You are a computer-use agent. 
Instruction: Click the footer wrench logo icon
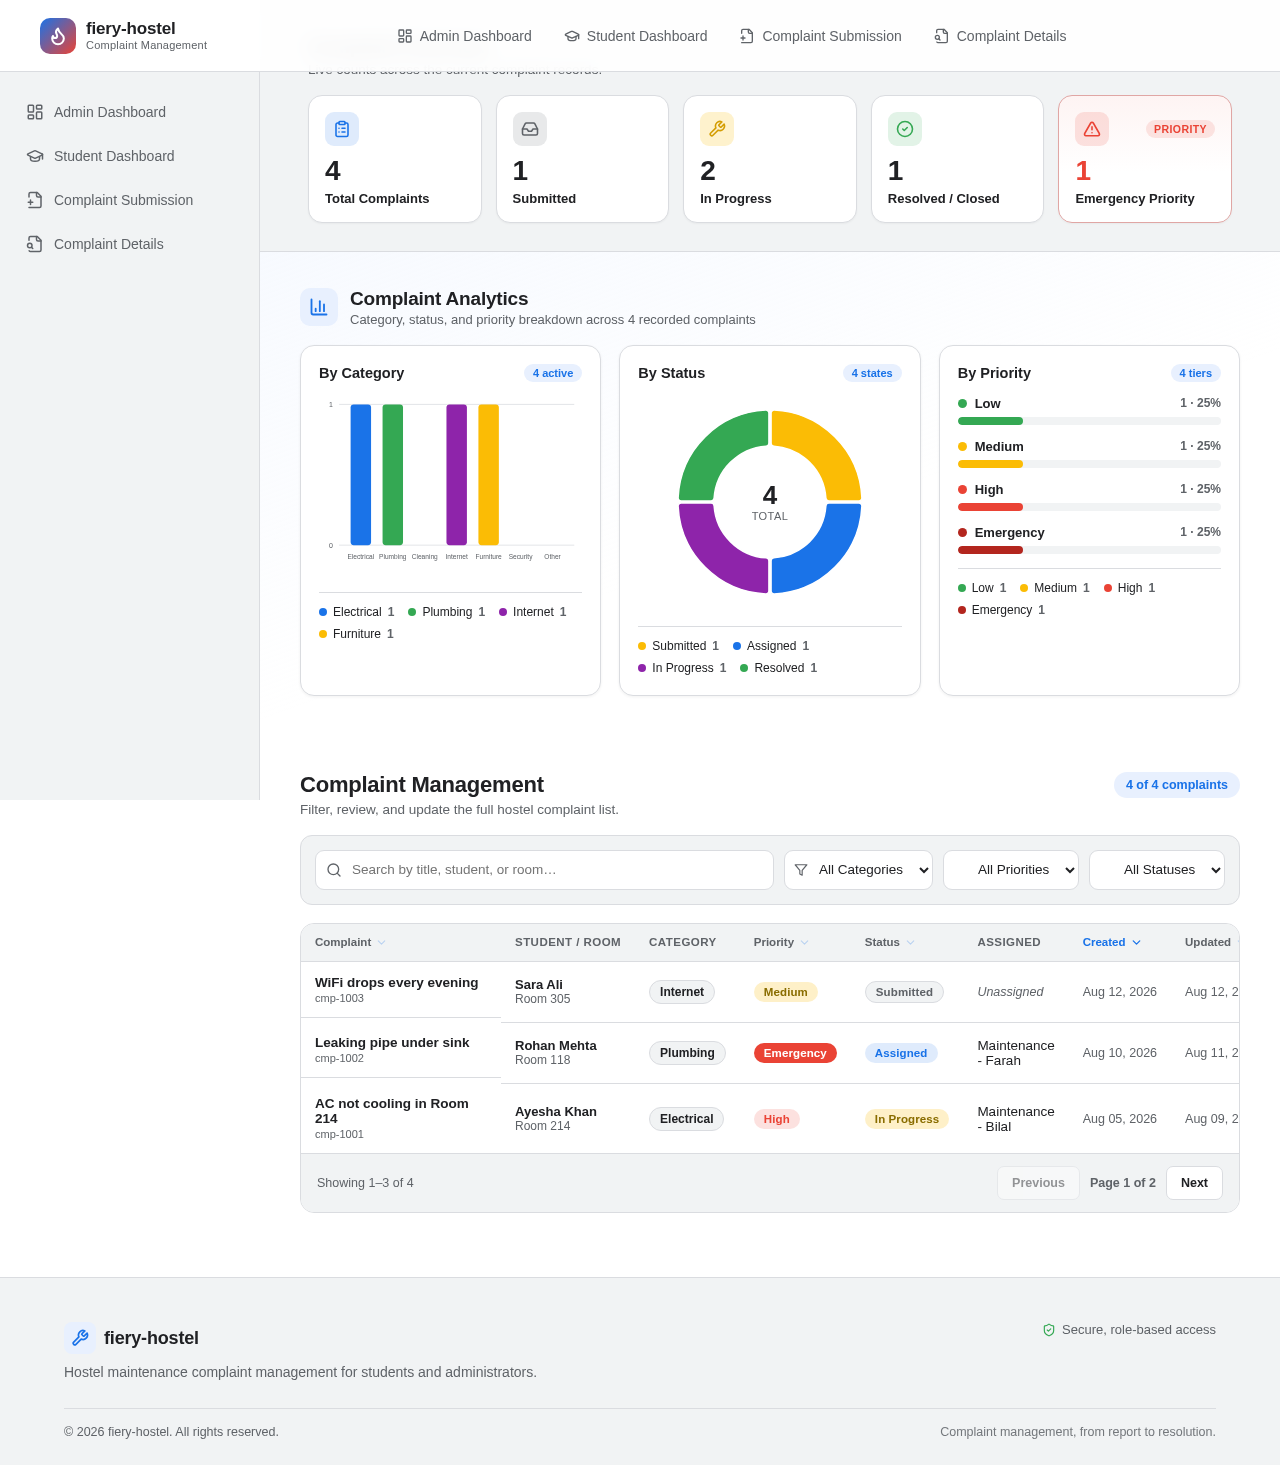80,1338
